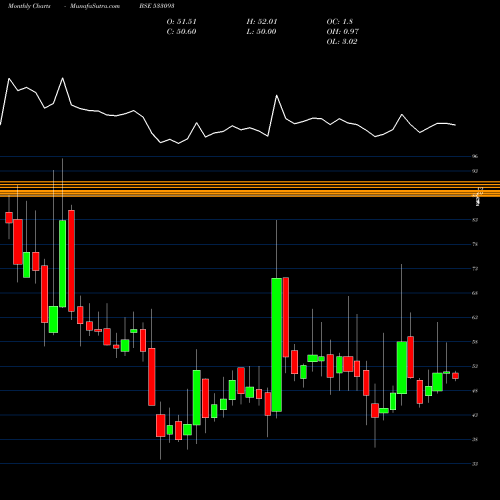Click the 'OC: 1.8' value
500x500 pixels.
pyautogui.click(x=340, y=22)
